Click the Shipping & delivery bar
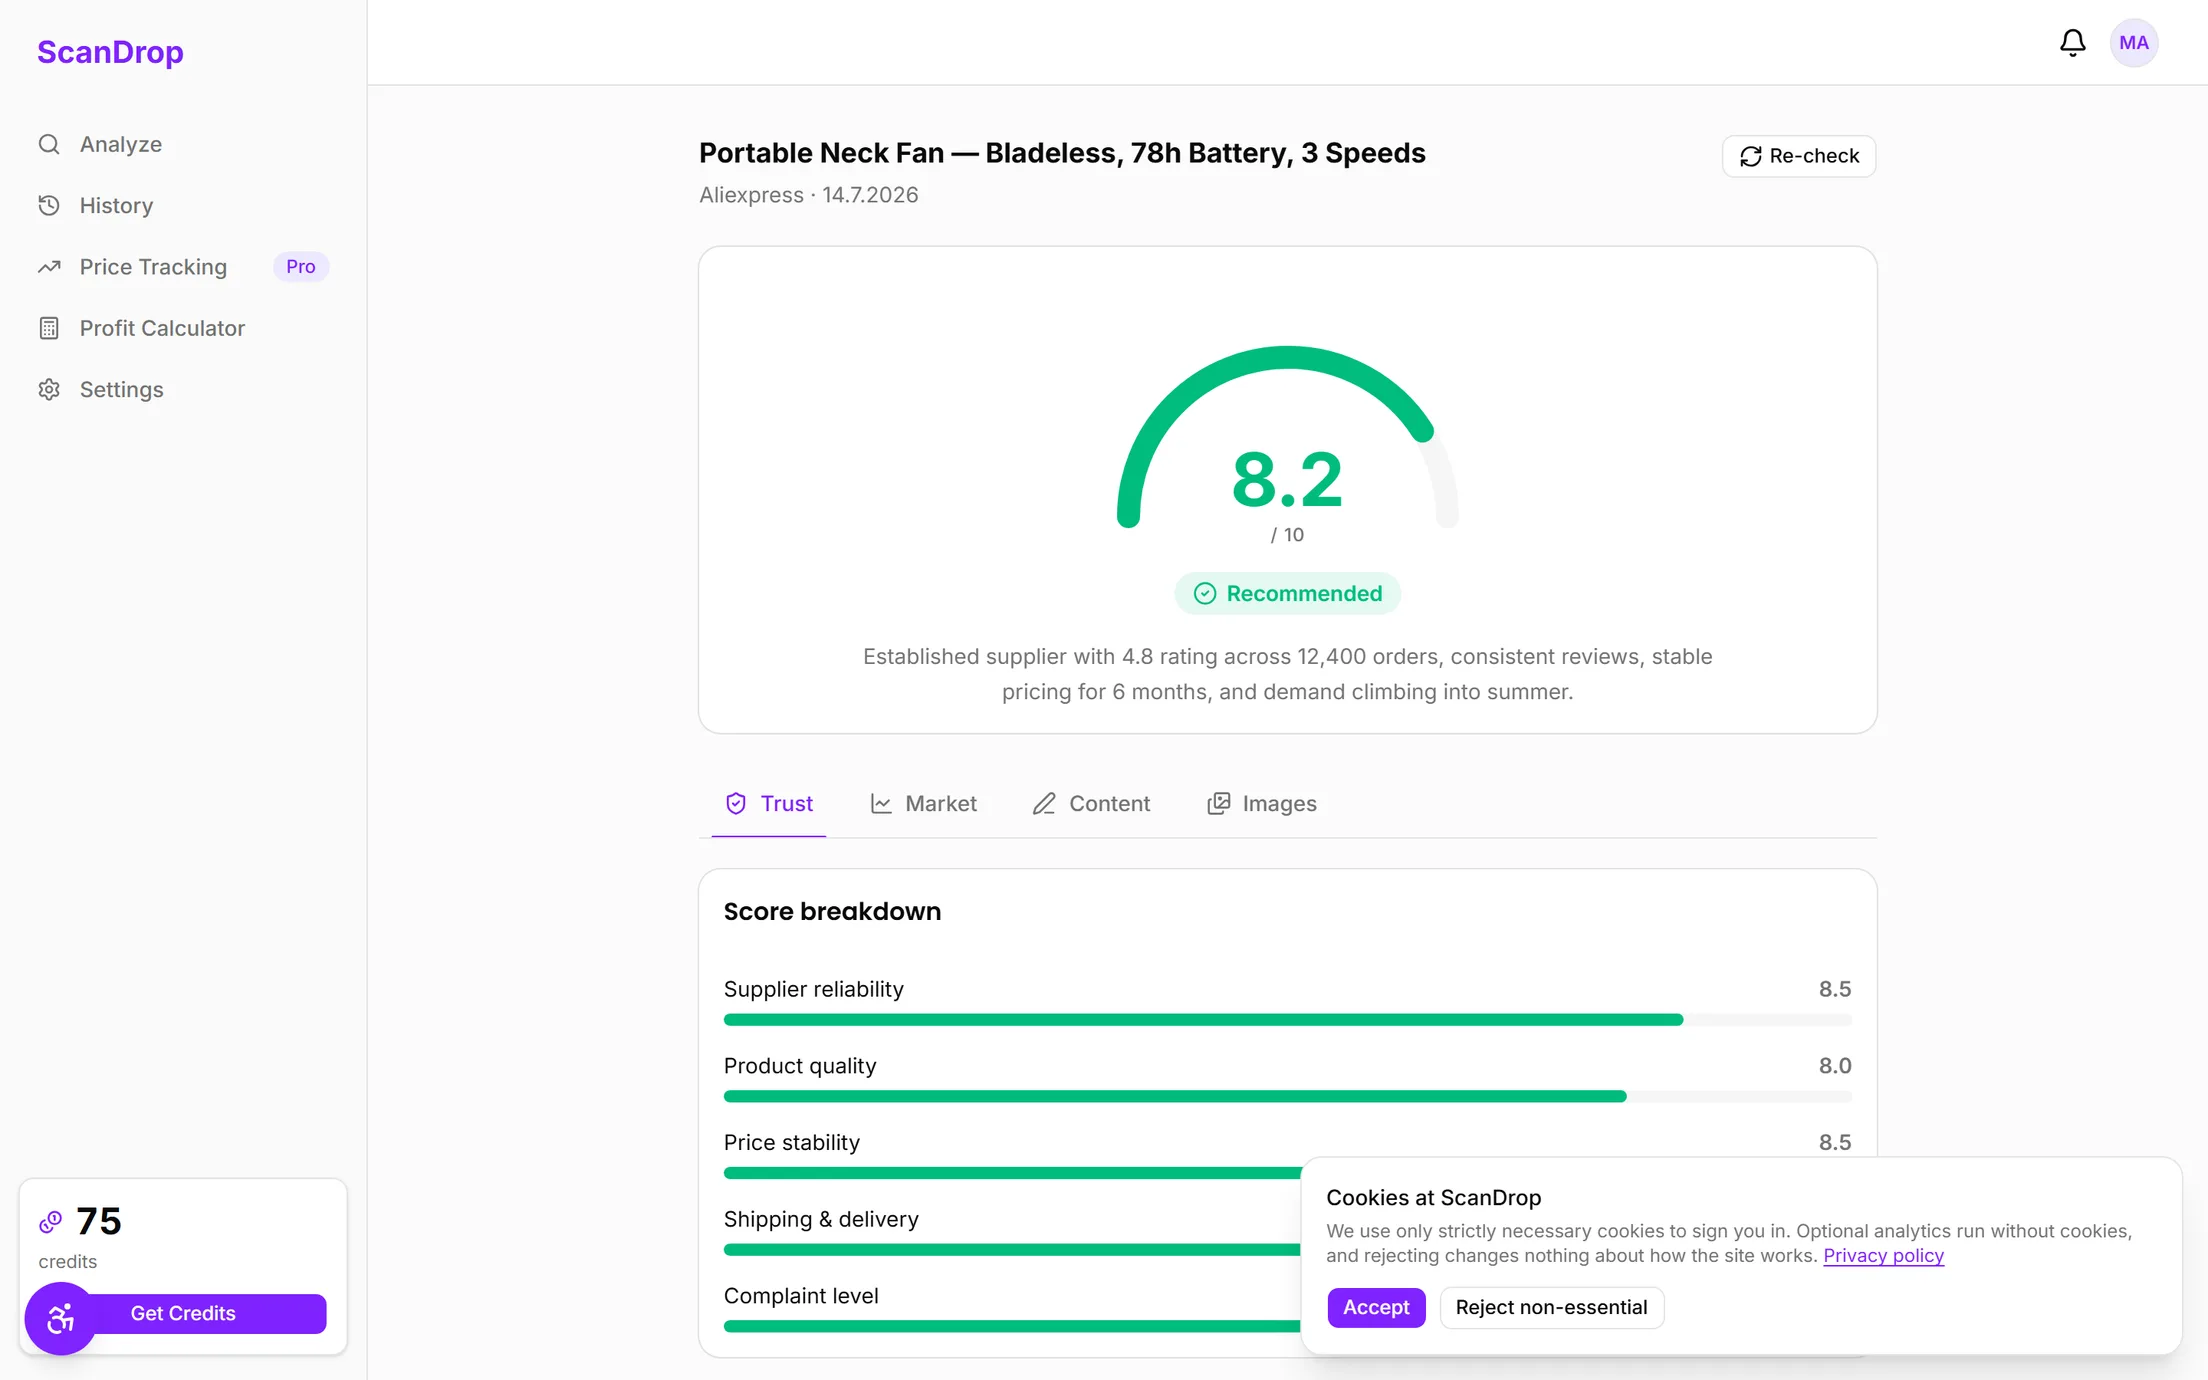 pos(1012,1250)
